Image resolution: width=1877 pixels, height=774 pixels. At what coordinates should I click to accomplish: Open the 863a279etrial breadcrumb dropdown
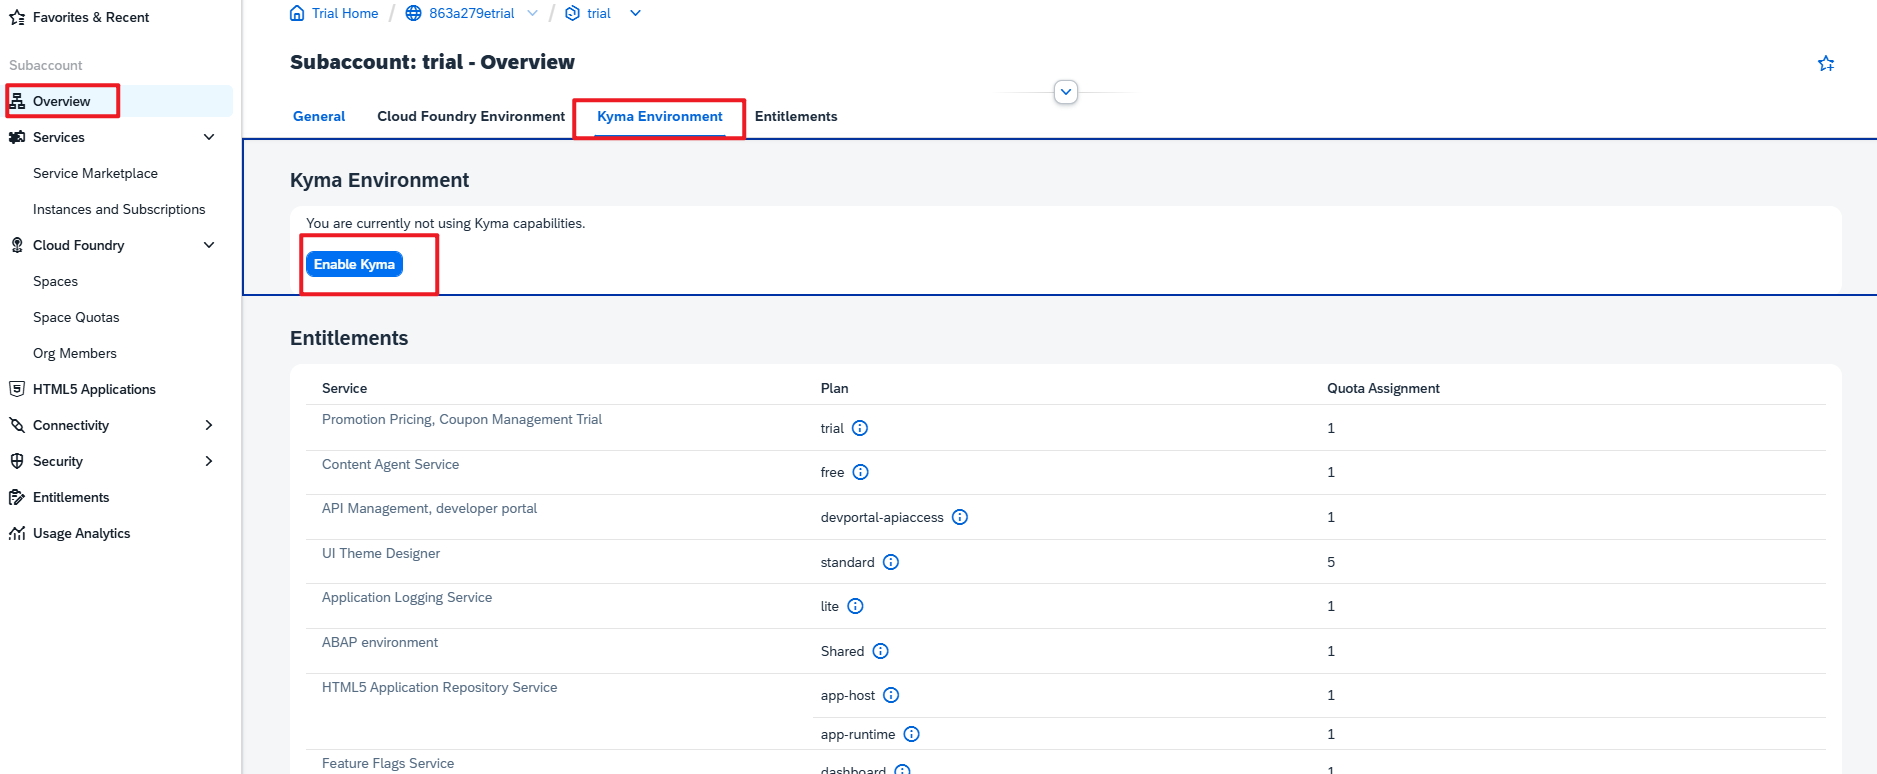(x=532, y=13)
